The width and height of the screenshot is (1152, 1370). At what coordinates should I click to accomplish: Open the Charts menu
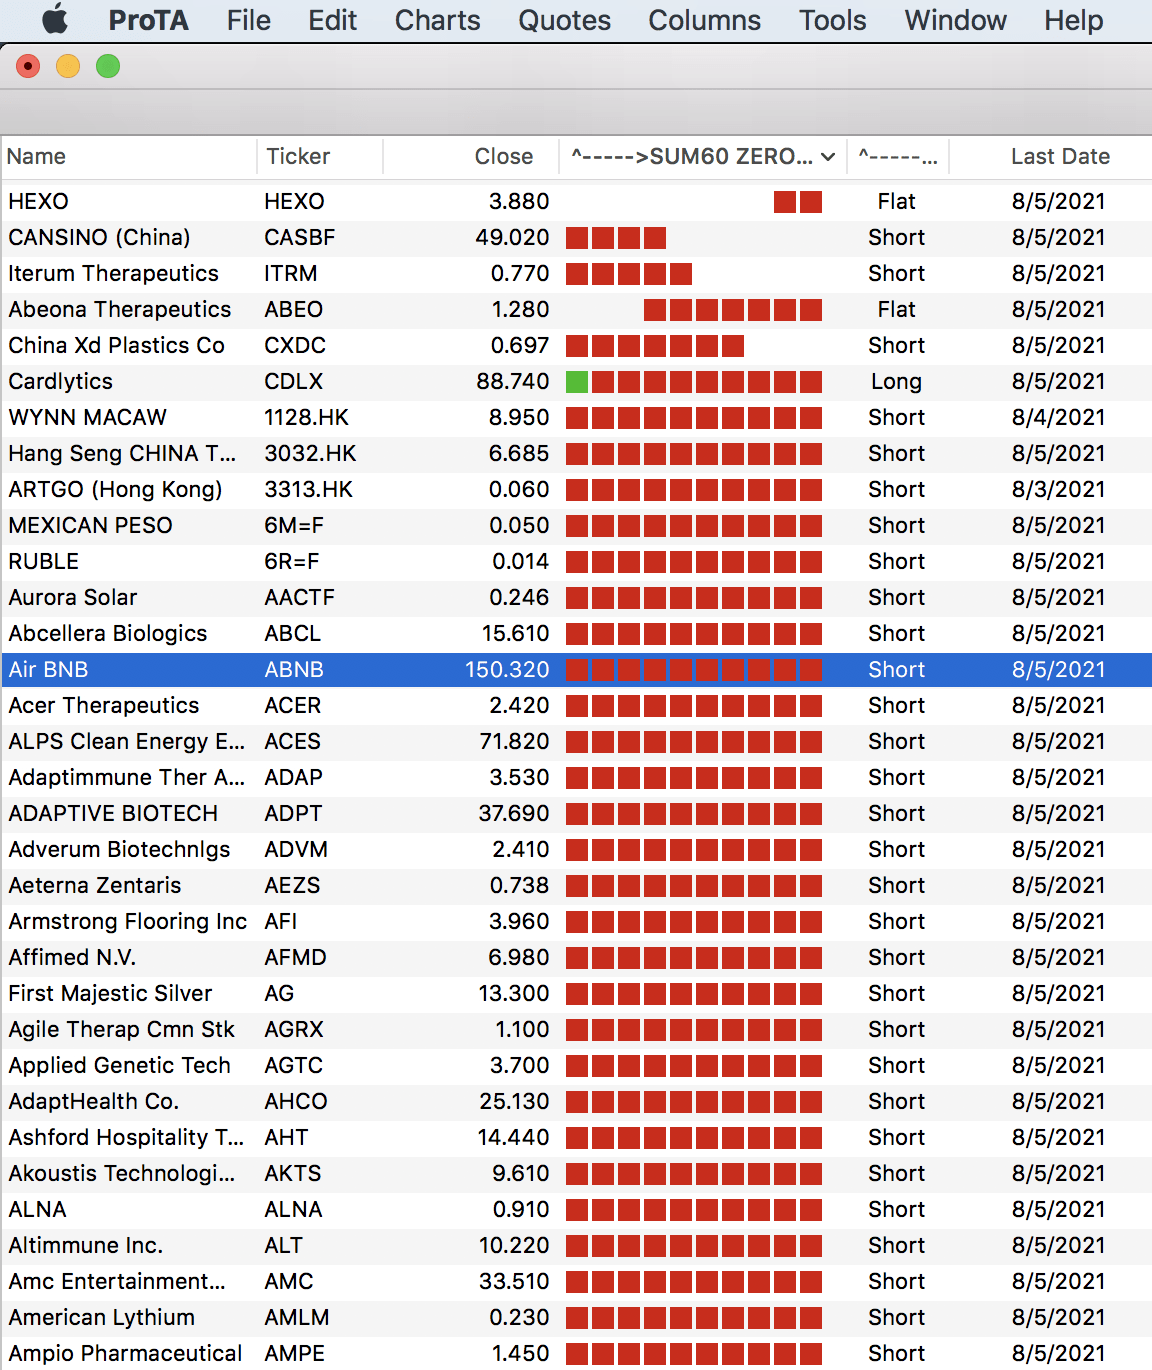(x=437, y=20)
